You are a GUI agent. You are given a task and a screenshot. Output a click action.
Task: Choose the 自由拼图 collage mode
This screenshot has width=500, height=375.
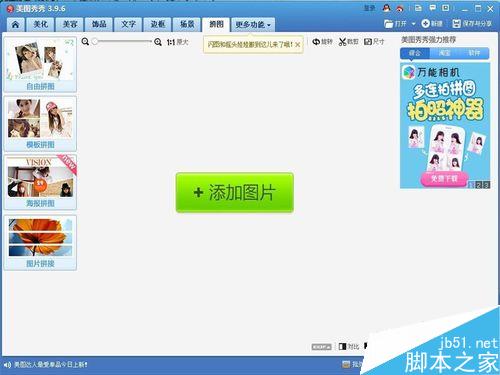point(40,64)
